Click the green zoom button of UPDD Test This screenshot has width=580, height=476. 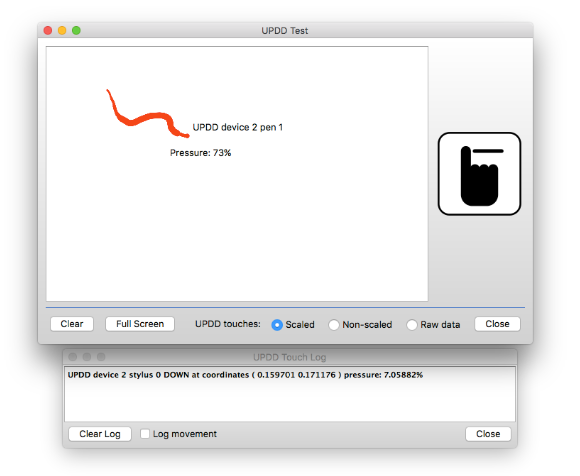click(x=76, y=30)
